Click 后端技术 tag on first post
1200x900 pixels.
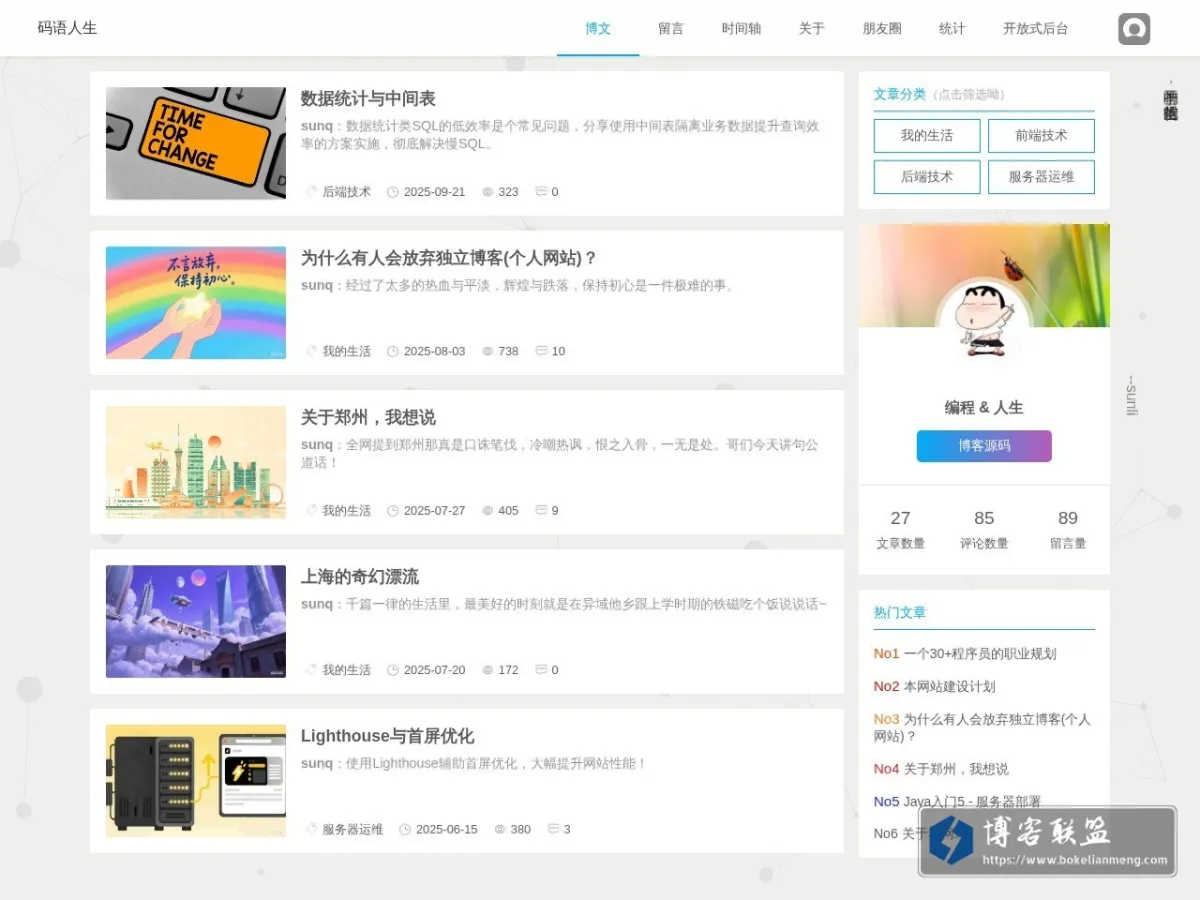(346, 192)
